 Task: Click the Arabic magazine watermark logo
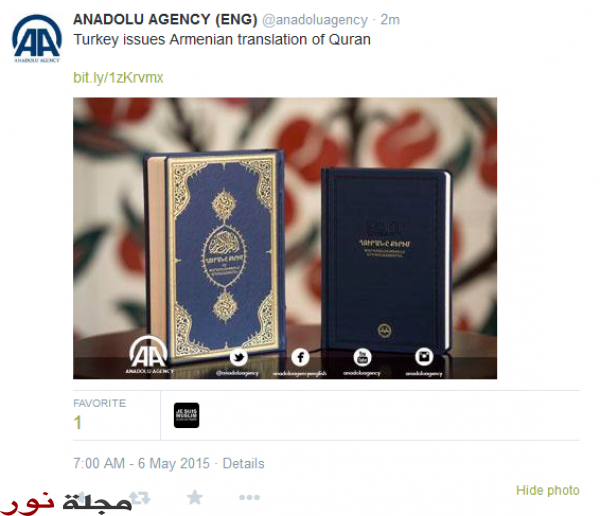coord(66,503)
